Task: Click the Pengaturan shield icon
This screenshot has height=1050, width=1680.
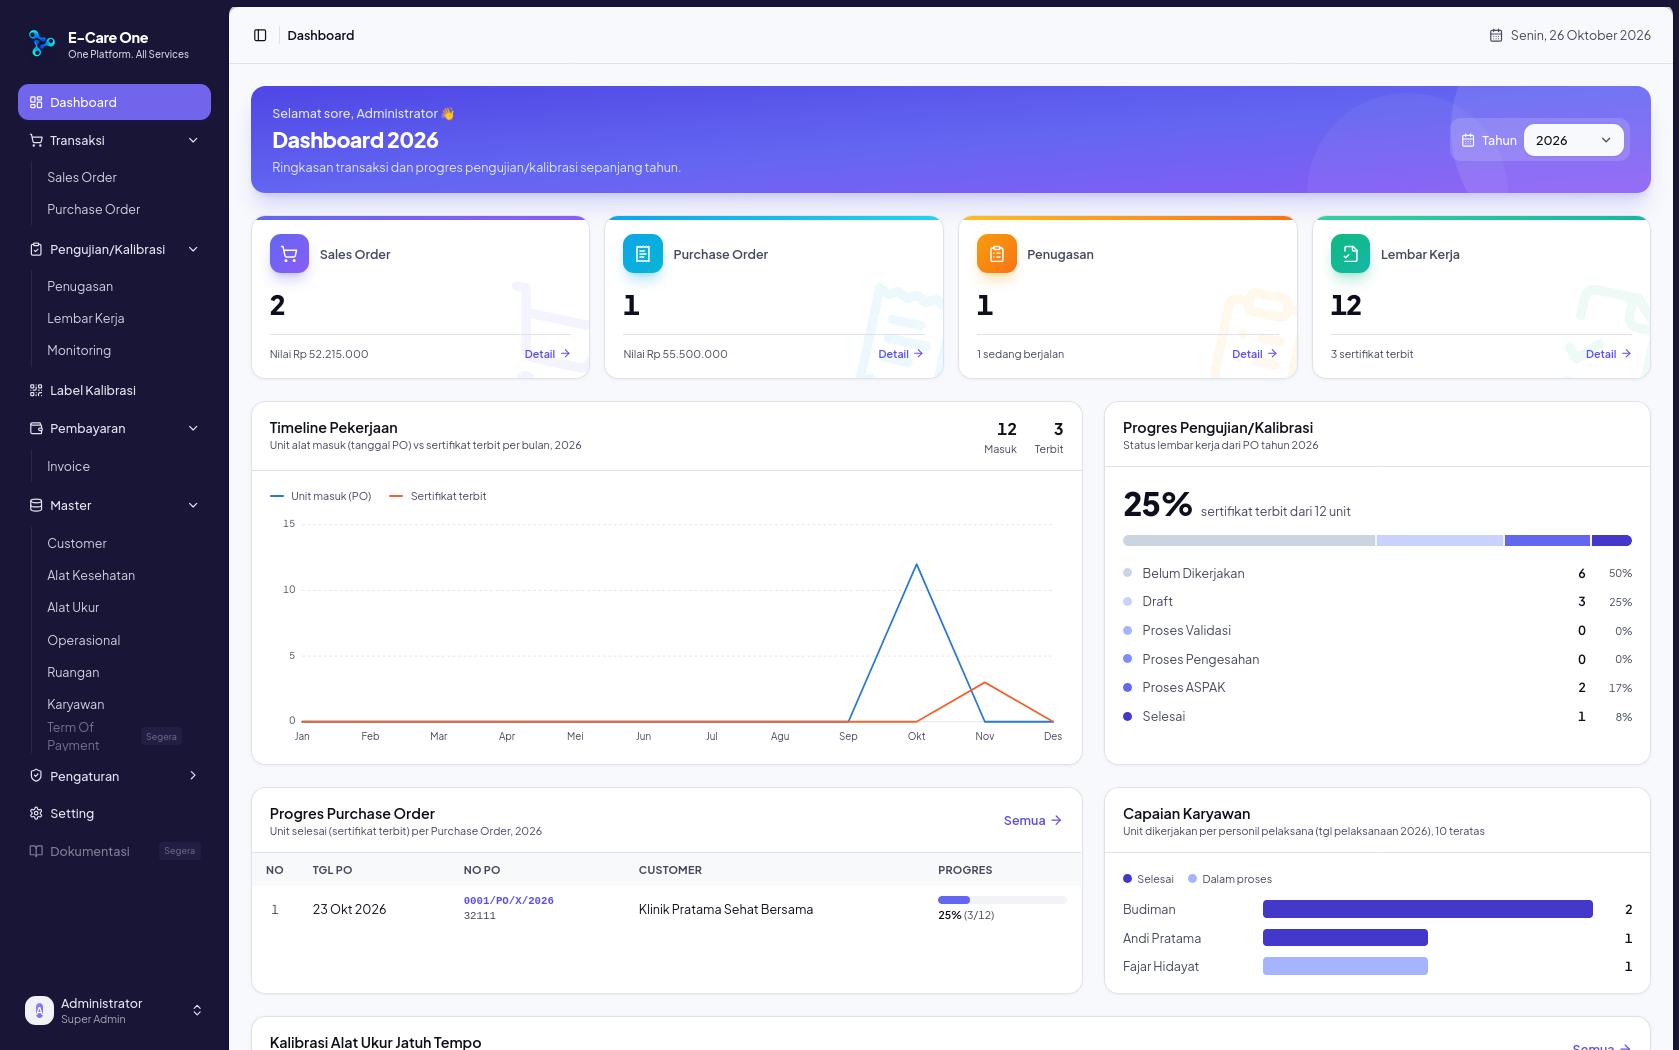Action: point(36,776)
